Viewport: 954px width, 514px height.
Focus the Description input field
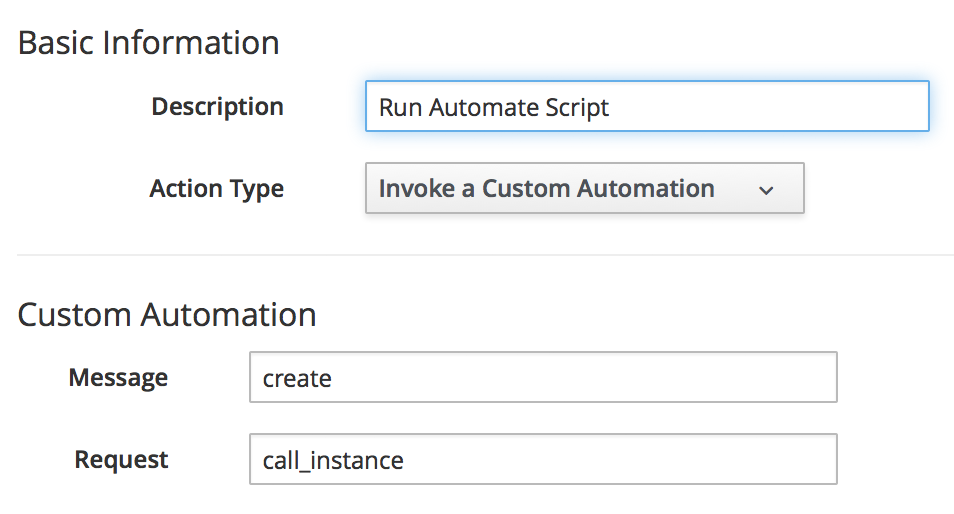click(647, 107)
